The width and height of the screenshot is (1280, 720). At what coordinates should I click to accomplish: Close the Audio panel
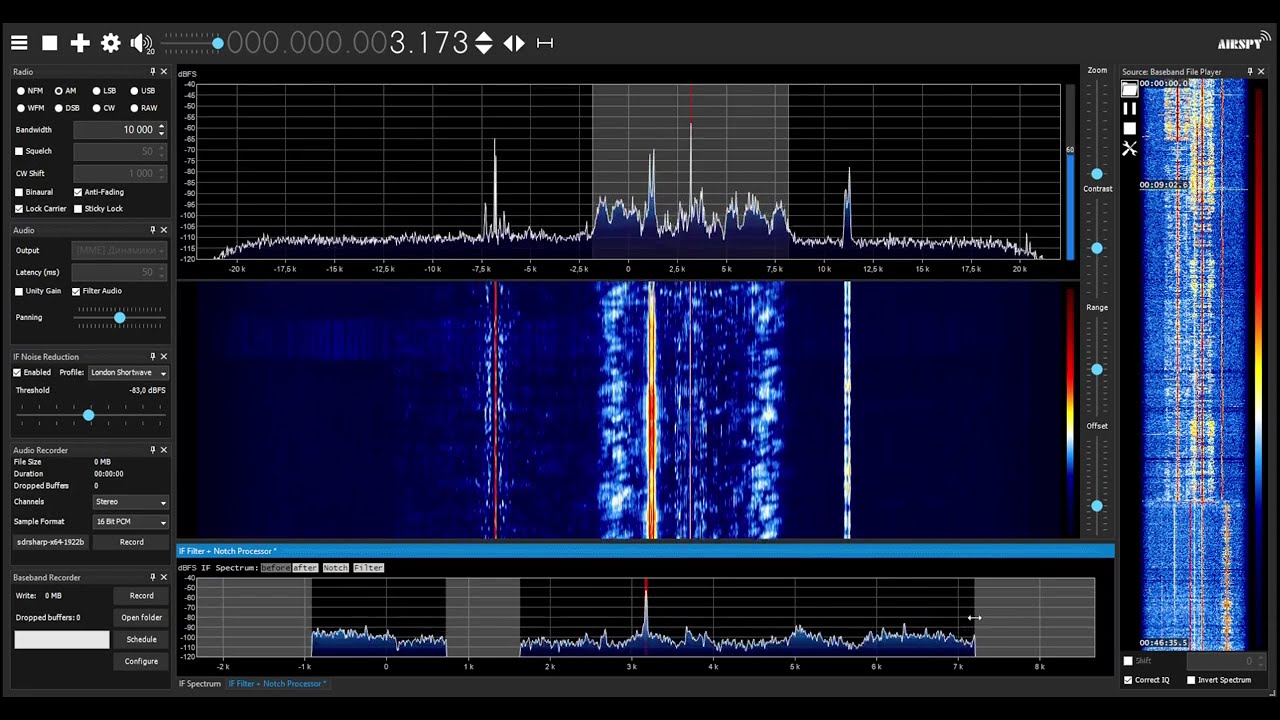tap(164, 230)
